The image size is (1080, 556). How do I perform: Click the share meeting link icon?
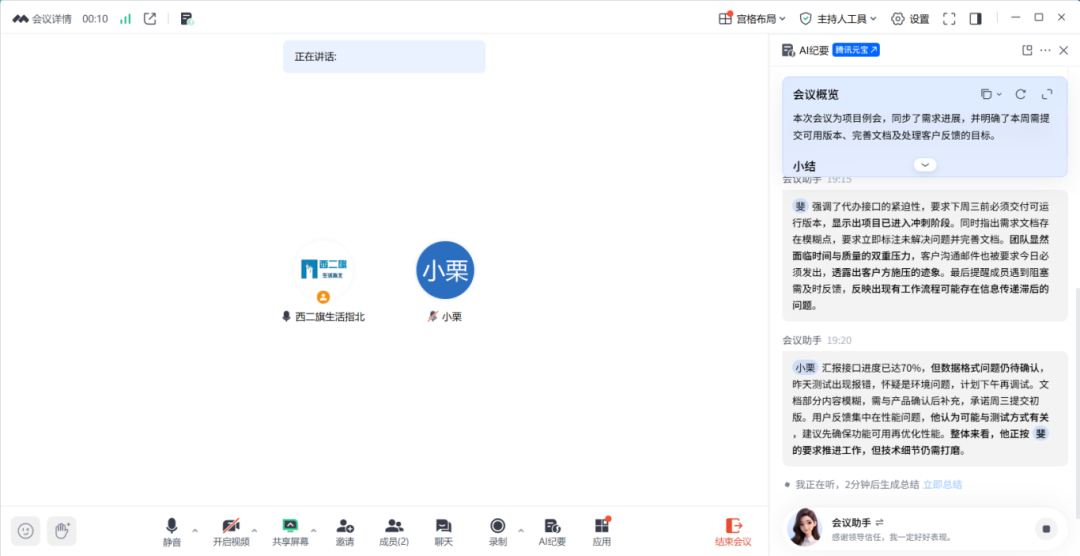pos(150,19)
